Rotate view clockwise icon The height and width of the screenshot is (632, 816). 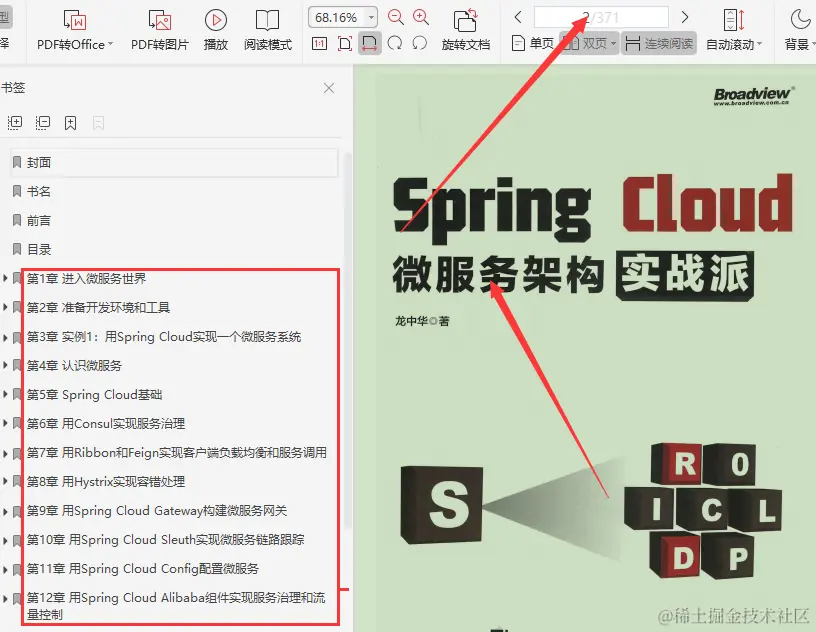(394, 44)
